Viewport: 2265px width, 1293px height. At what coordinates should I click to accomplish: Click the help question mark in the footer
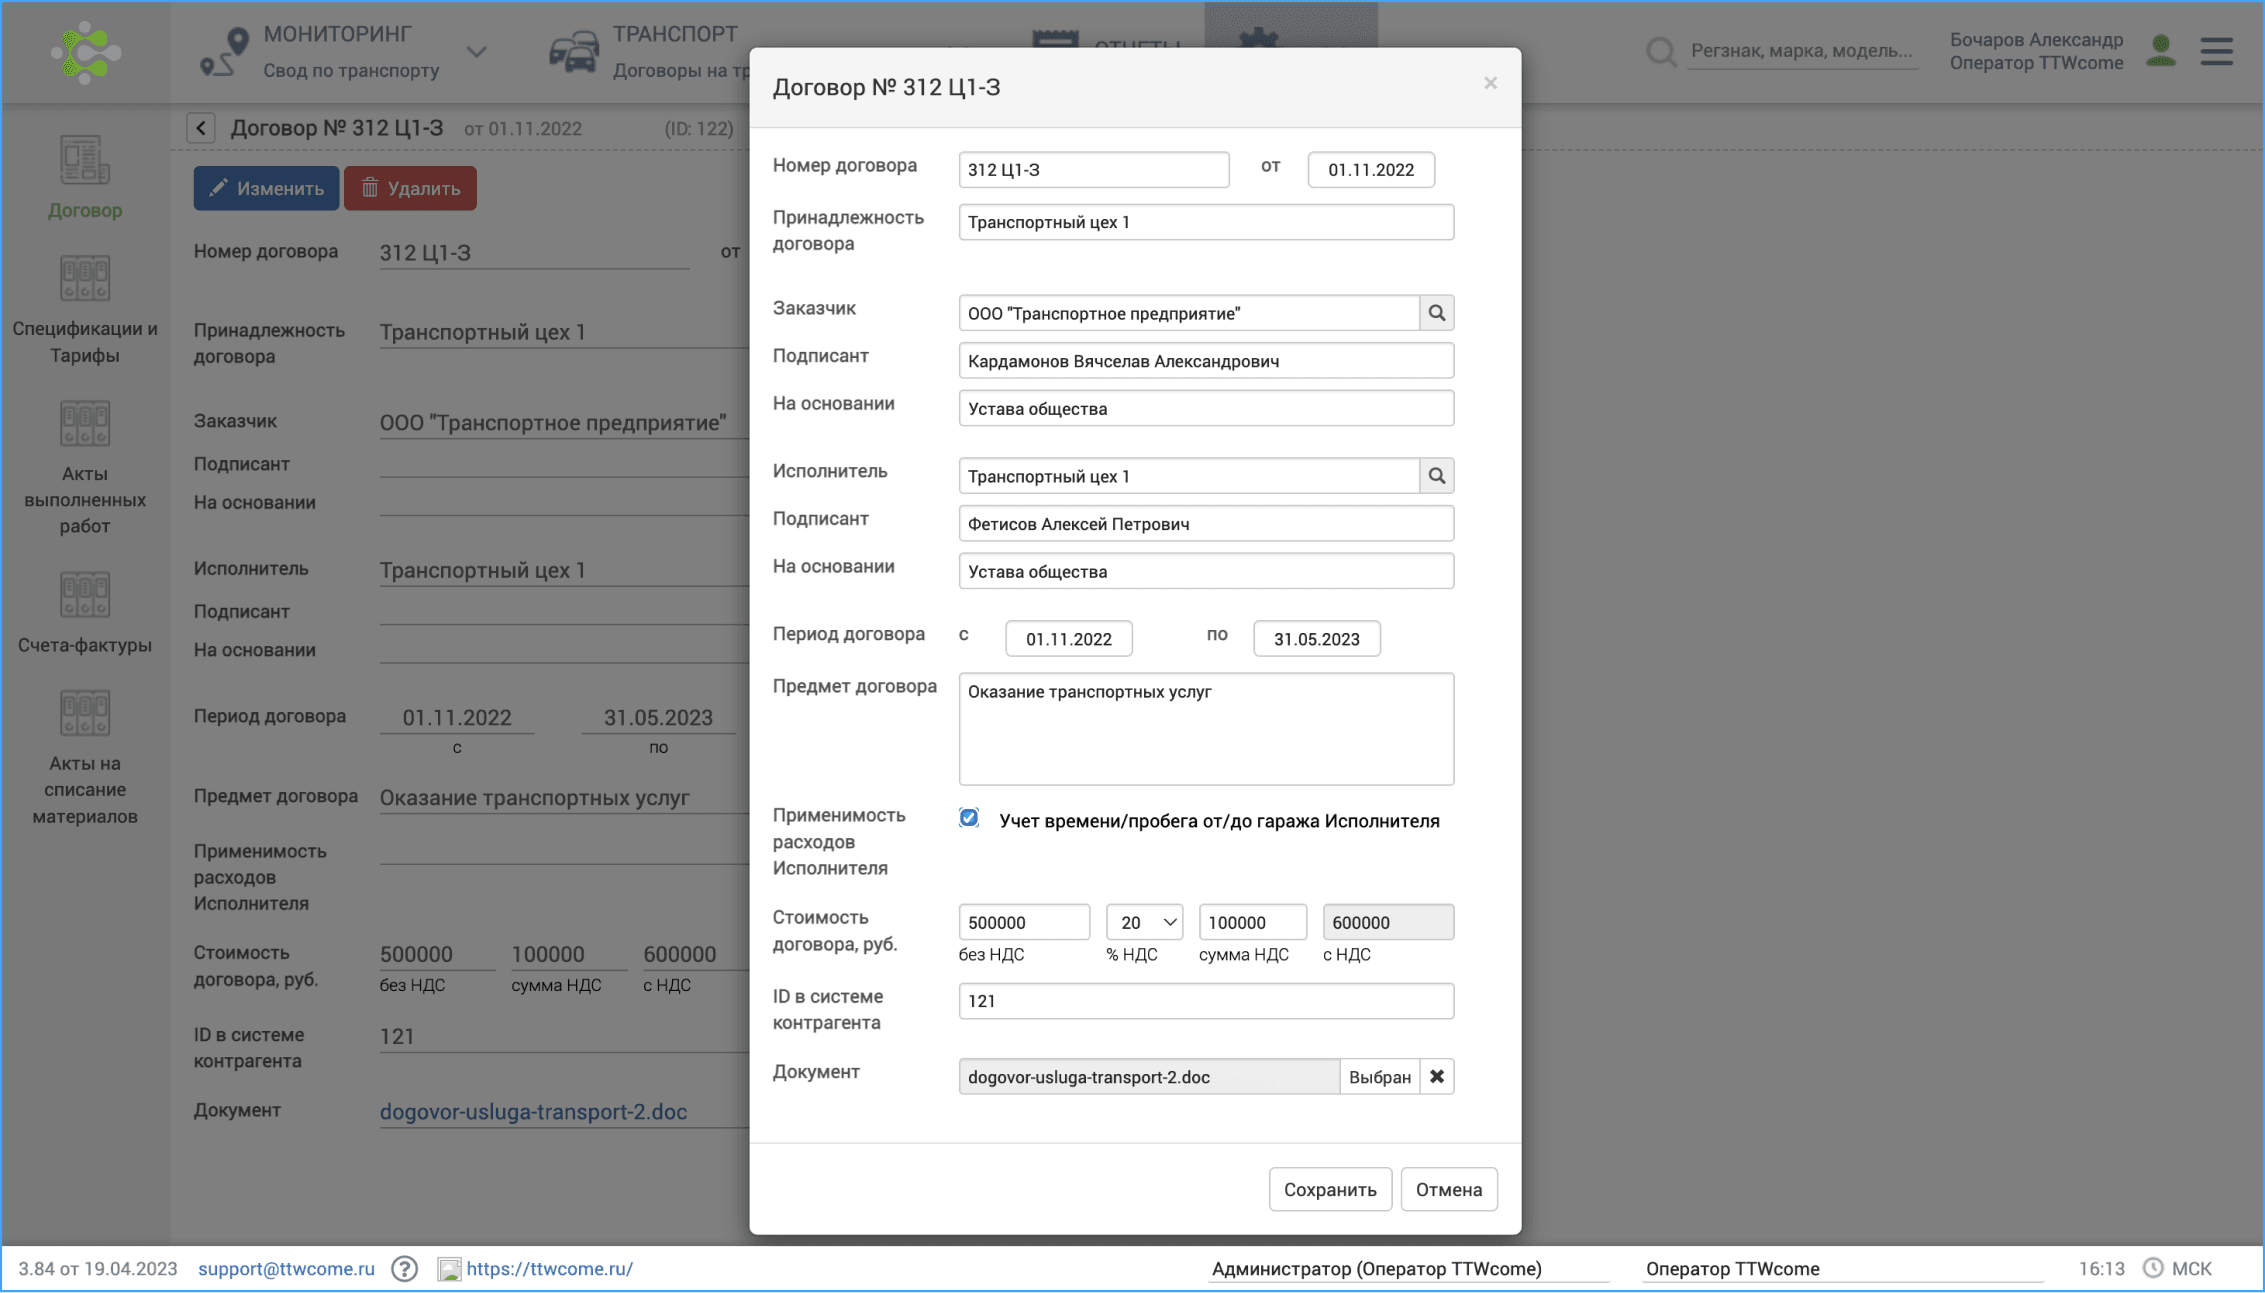[405, 1268]
